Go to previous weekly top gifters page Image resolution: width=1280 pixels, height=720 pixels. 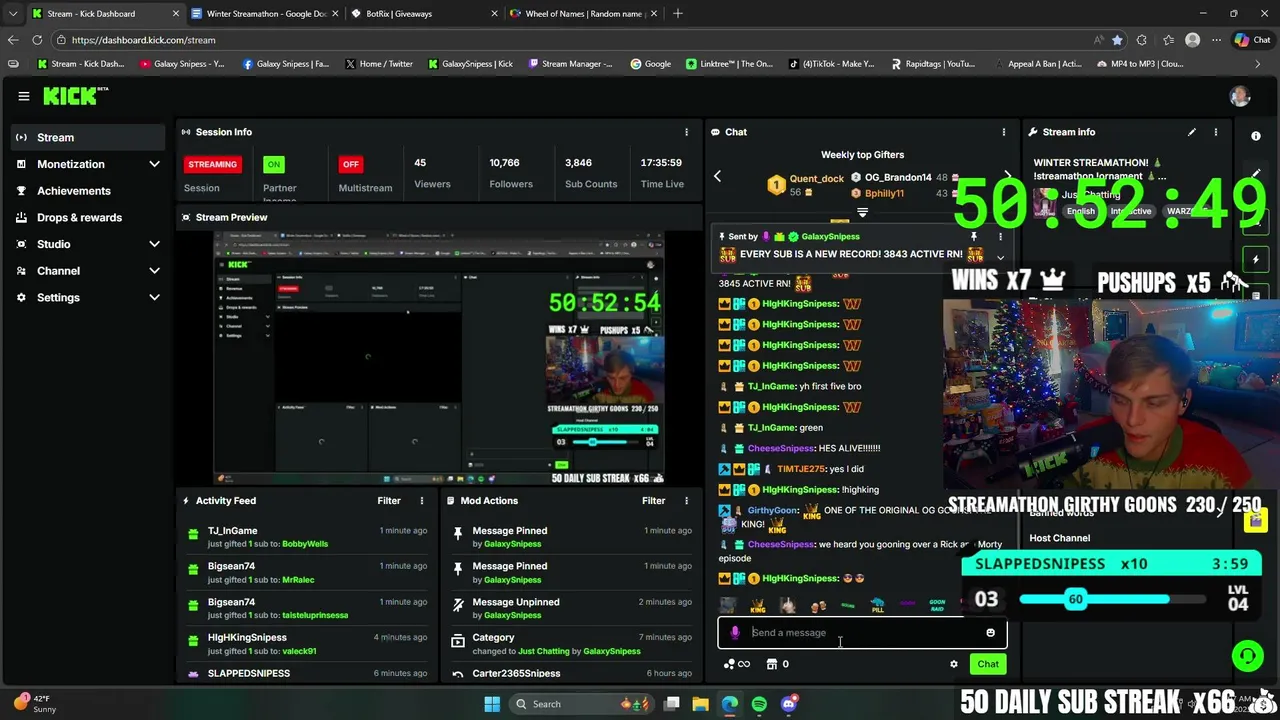pos(717,176)
